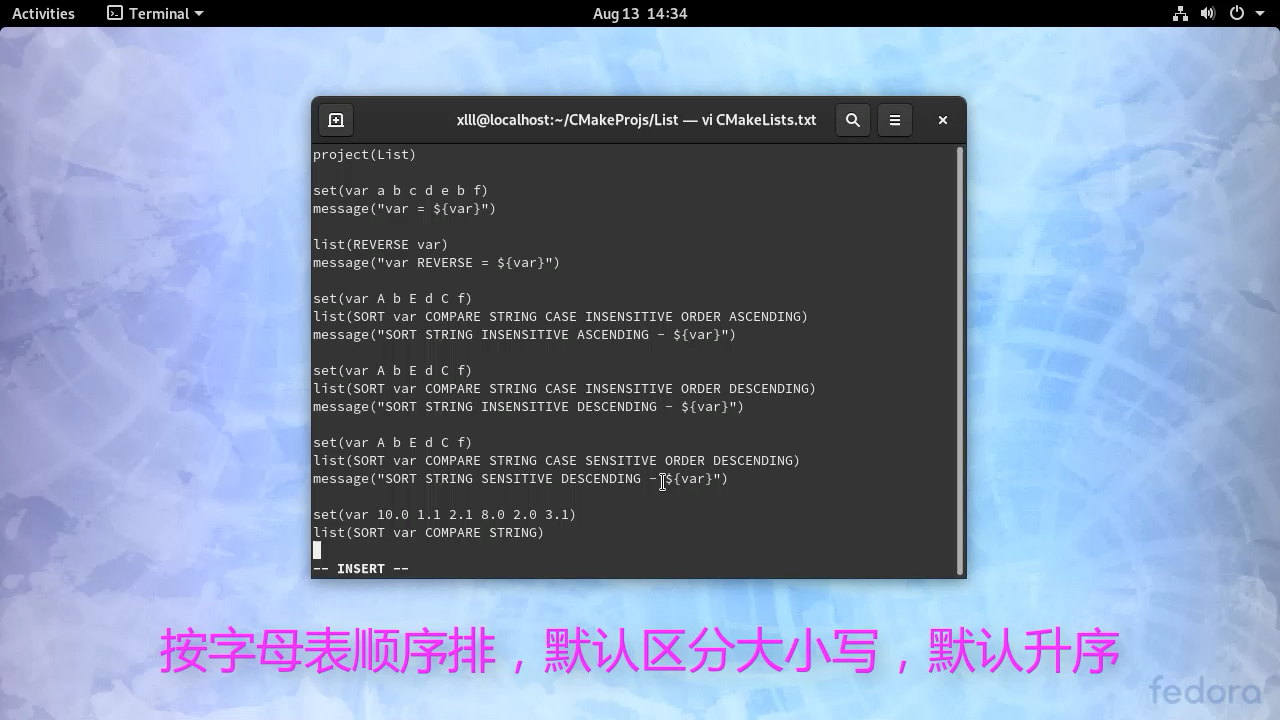Image resolution: width=1280 pixels, height=720 pixels.
Task: Click the CMakeLists.txt window title
Action: coord(637,119)
